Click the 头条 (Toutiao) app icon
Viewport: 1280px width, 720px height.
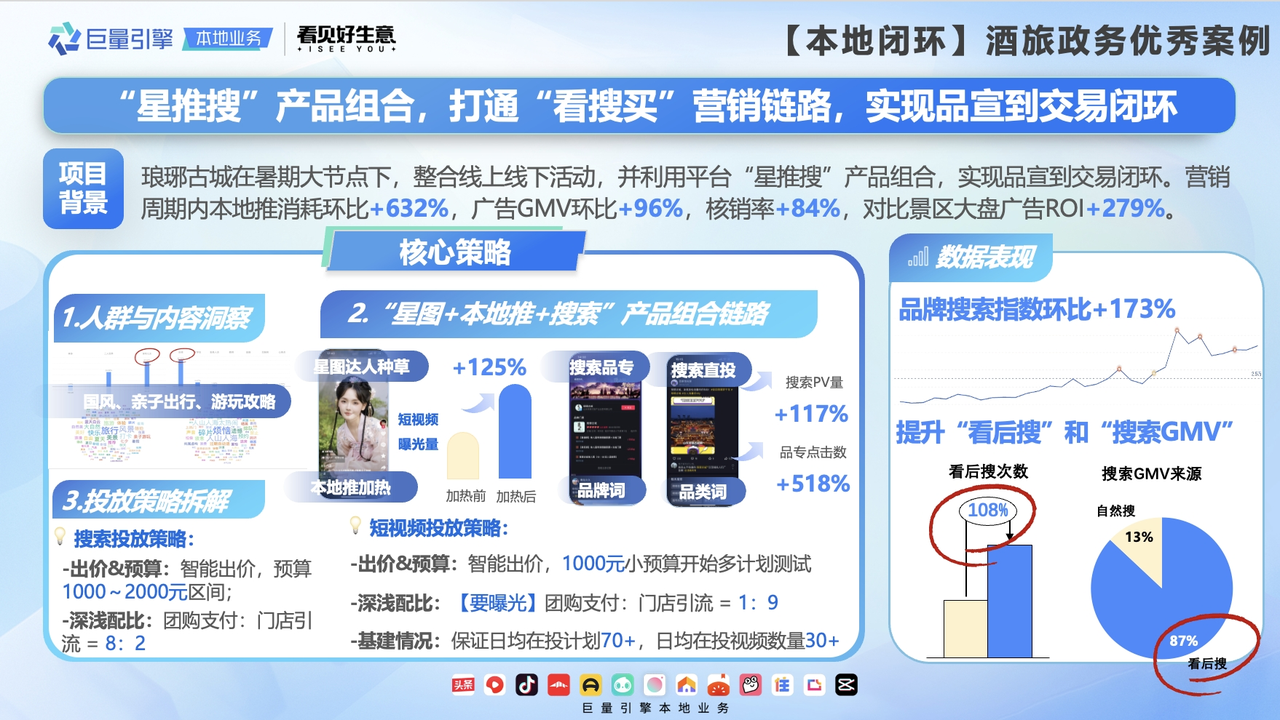(463, 685)
